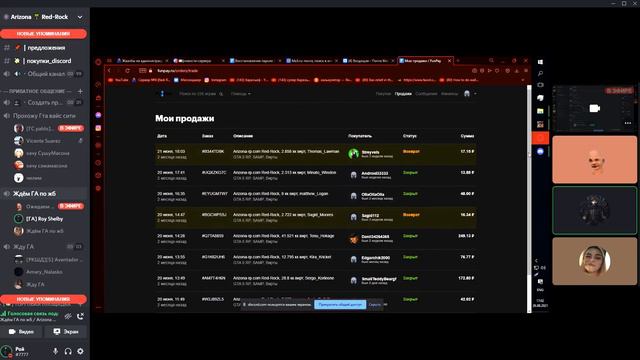Open Discord user settings gear
This screenshot has width=640, height=360.
(80, 351)
